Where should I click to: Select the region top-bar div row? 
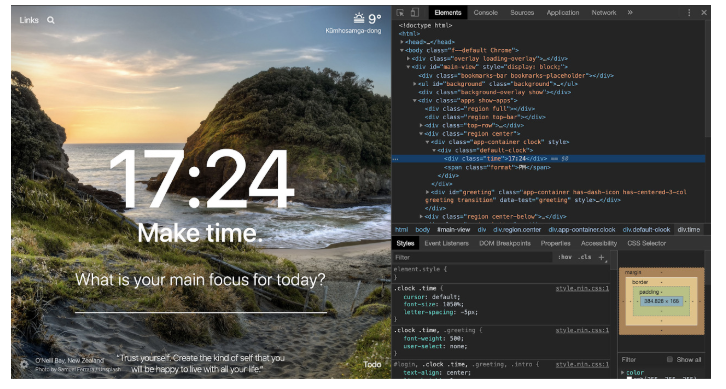tap(485, 117)
